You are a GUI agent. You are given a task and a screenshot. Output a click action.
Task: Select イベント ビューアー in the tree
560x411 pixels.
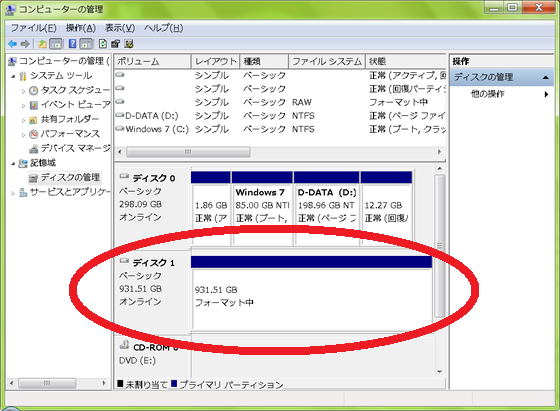coord(70,105)
